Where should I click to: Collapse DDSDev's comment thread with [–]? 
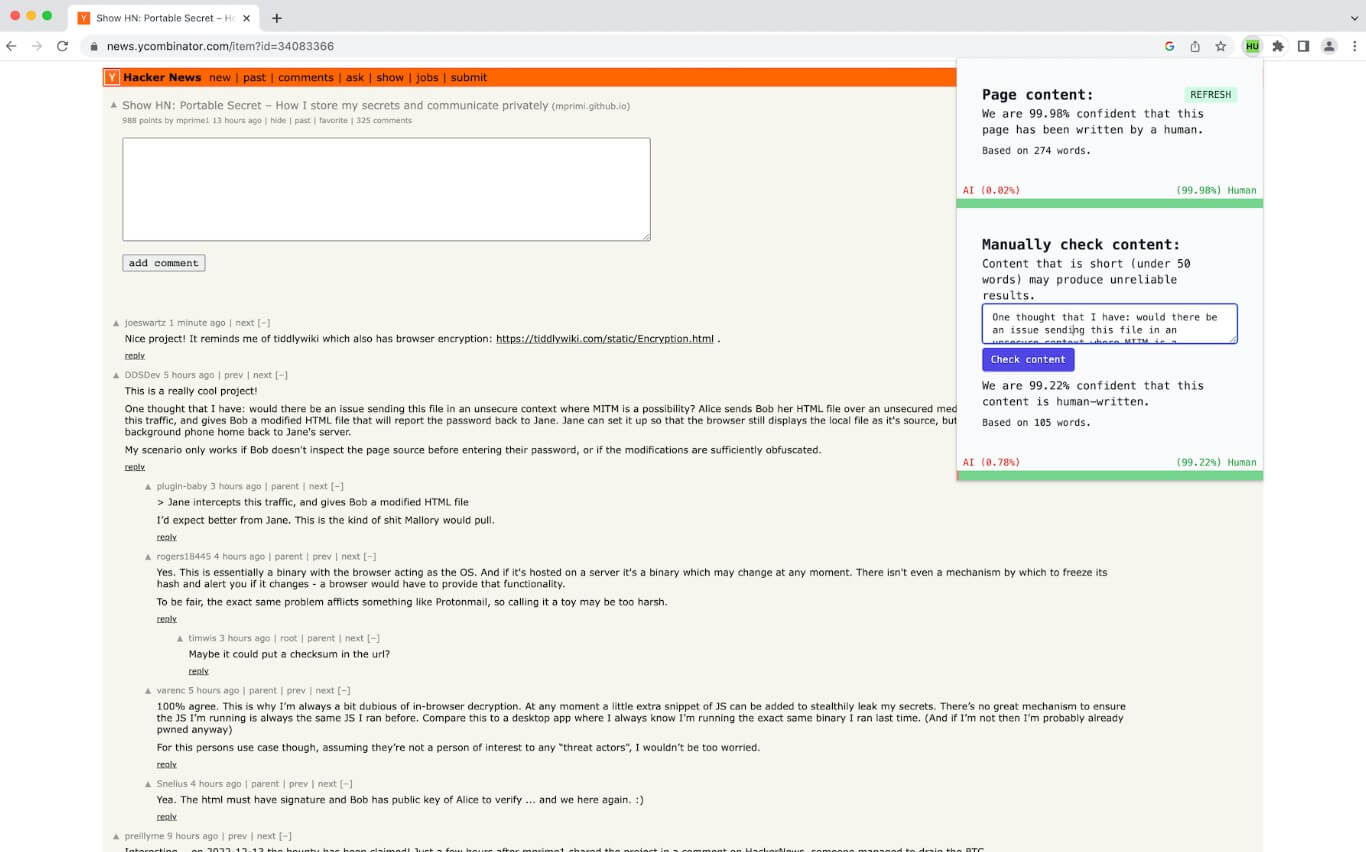click(281, 375)
